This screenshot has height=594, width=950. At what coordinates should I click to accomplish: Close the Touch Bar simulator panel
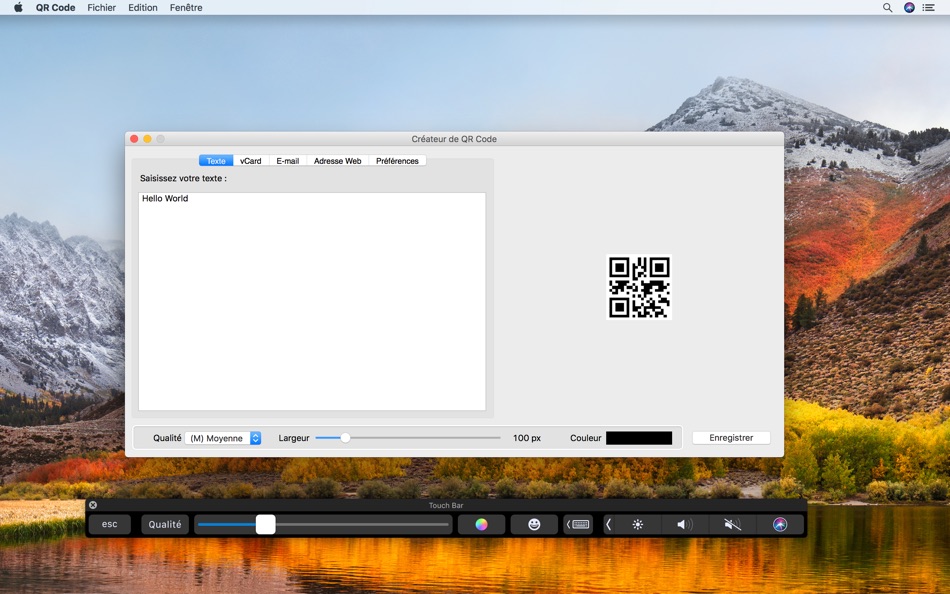[93, 505]
